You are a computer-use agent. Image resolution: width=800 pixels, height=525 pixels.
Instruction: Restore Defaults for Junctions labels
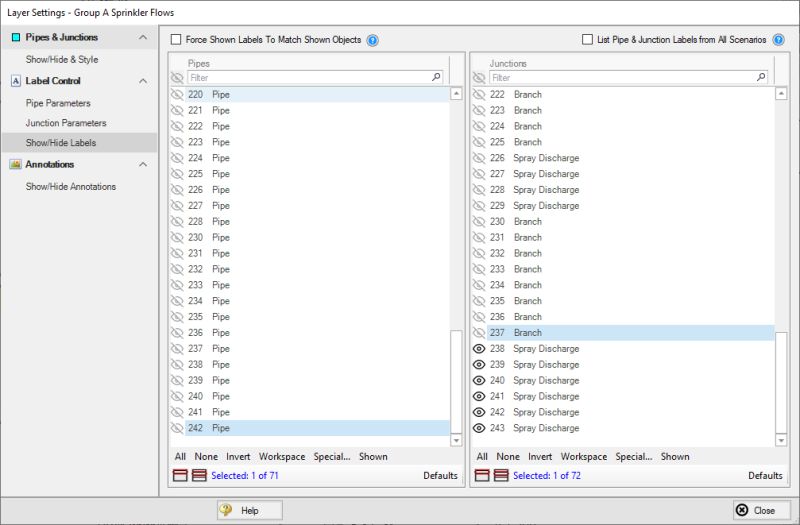[x=765, y=476]
